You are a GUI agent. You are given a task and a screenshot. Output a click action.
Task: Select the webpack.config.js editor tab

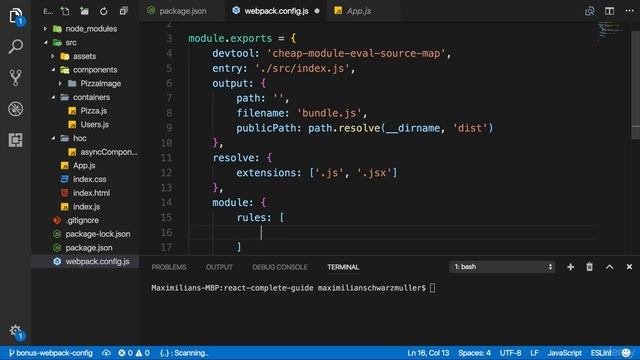[276, 11]
